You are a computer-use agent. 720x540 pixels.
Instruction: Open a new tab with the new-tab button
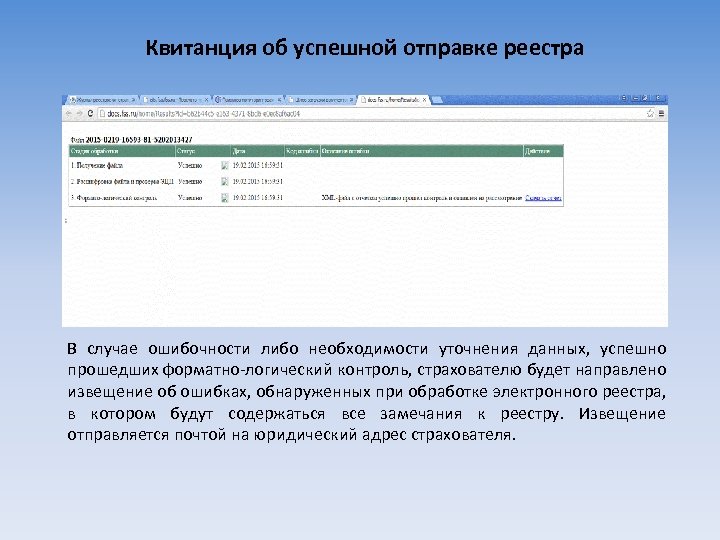[x=437, y=100]
